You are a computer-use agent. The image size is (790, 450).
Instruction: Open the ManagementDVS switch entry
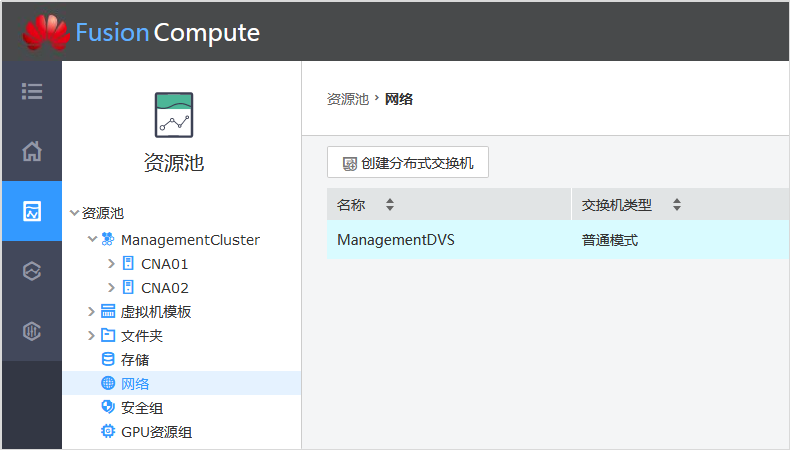(x=396, y=240)
